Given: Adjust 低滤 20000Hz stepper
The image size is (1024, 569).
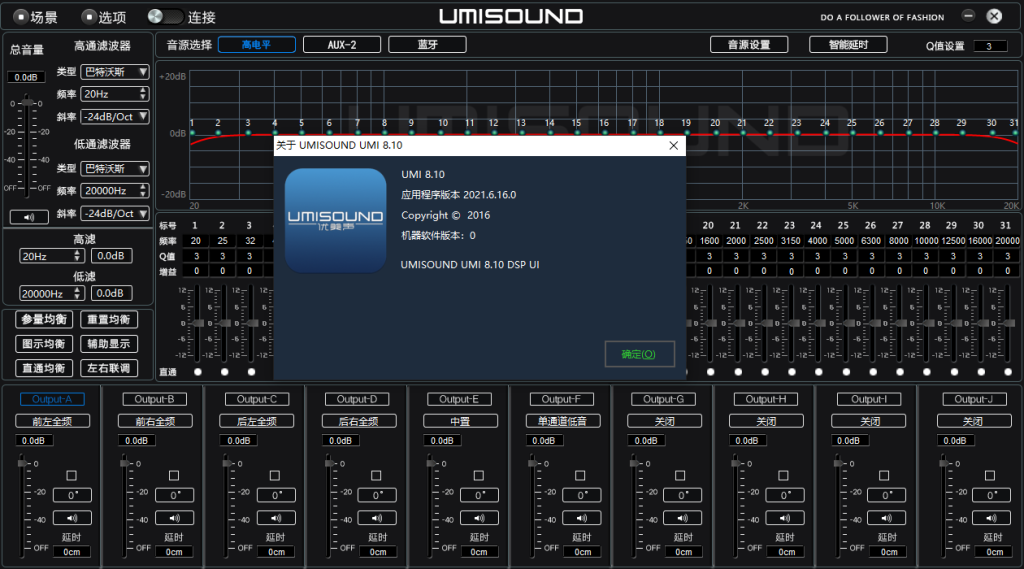Looking at the screenshot, I should pos(52,294).
